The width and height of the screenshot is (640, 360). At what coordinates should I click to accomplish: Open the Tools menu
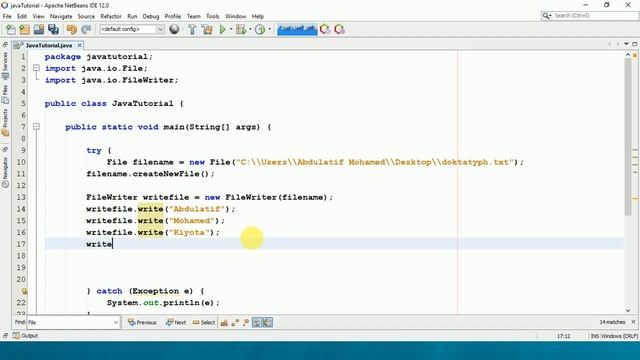coord(213,16)
